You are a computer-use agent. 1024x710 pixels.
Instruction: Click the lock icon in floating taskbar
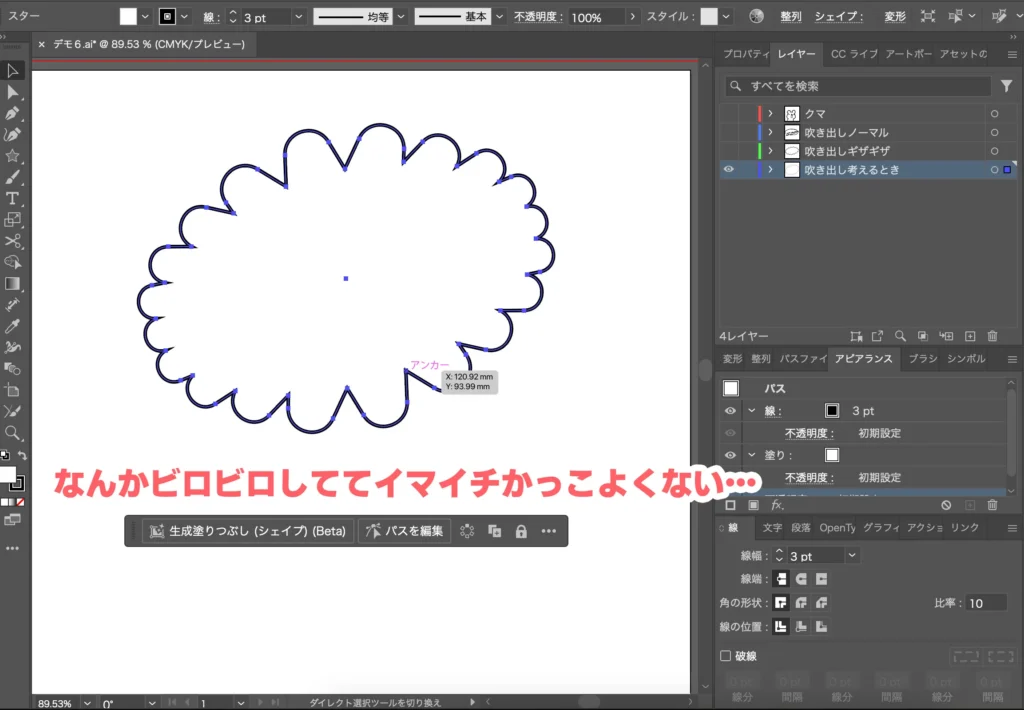521,531
